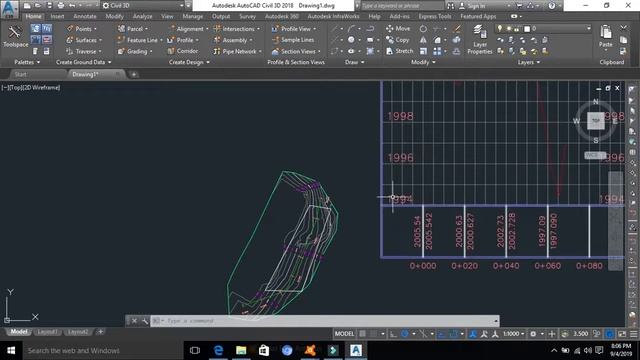Open the Annotate ribbon tab
Image resolution: width=640 pixels, height=360 pixels.
coord(85,16)
